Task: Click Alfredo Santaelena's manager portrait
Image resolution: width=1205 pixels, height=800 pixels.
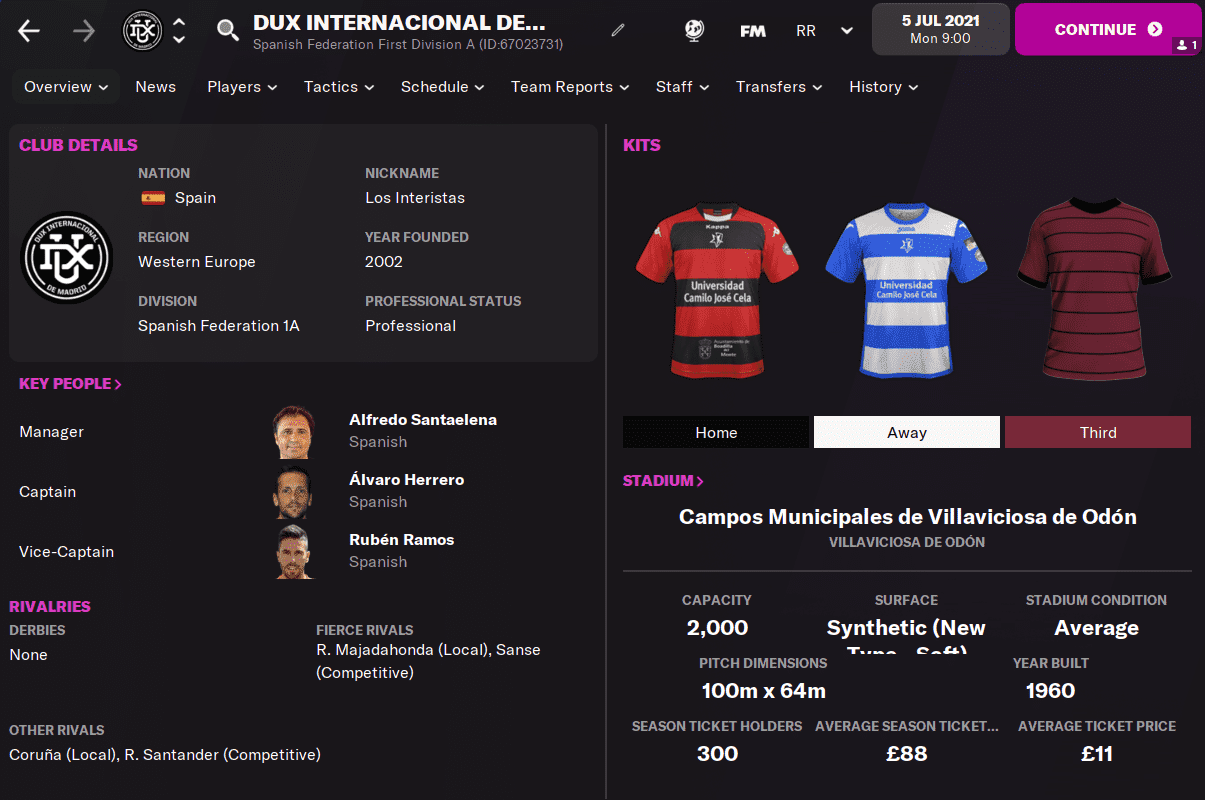Action: pos(294,432)
